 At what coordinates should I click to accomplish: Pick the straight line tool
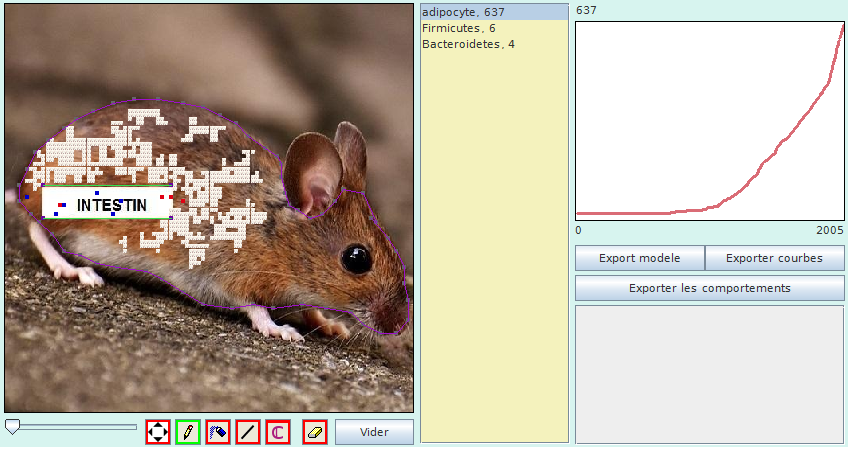(248, 432)
